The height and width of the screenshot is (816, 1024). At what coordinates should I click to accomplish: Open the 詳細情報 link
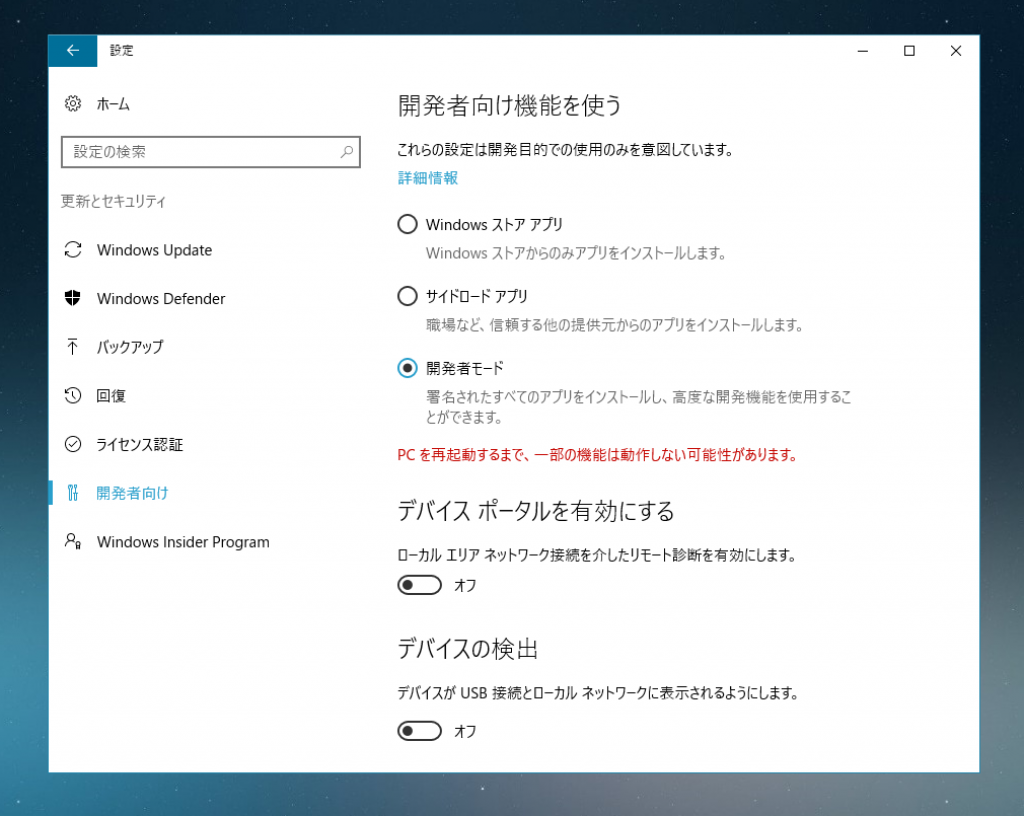coord(426,178)
